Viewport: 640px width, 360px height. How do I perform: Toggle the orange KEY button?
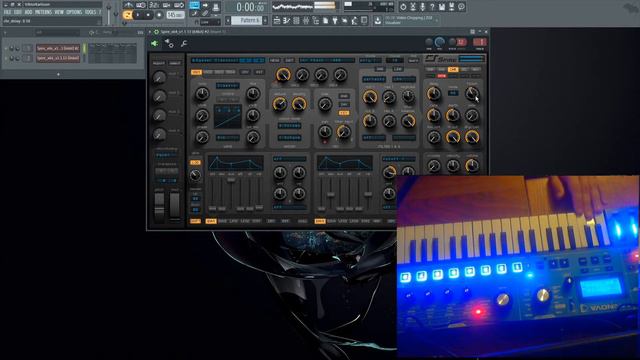(344, 113)
